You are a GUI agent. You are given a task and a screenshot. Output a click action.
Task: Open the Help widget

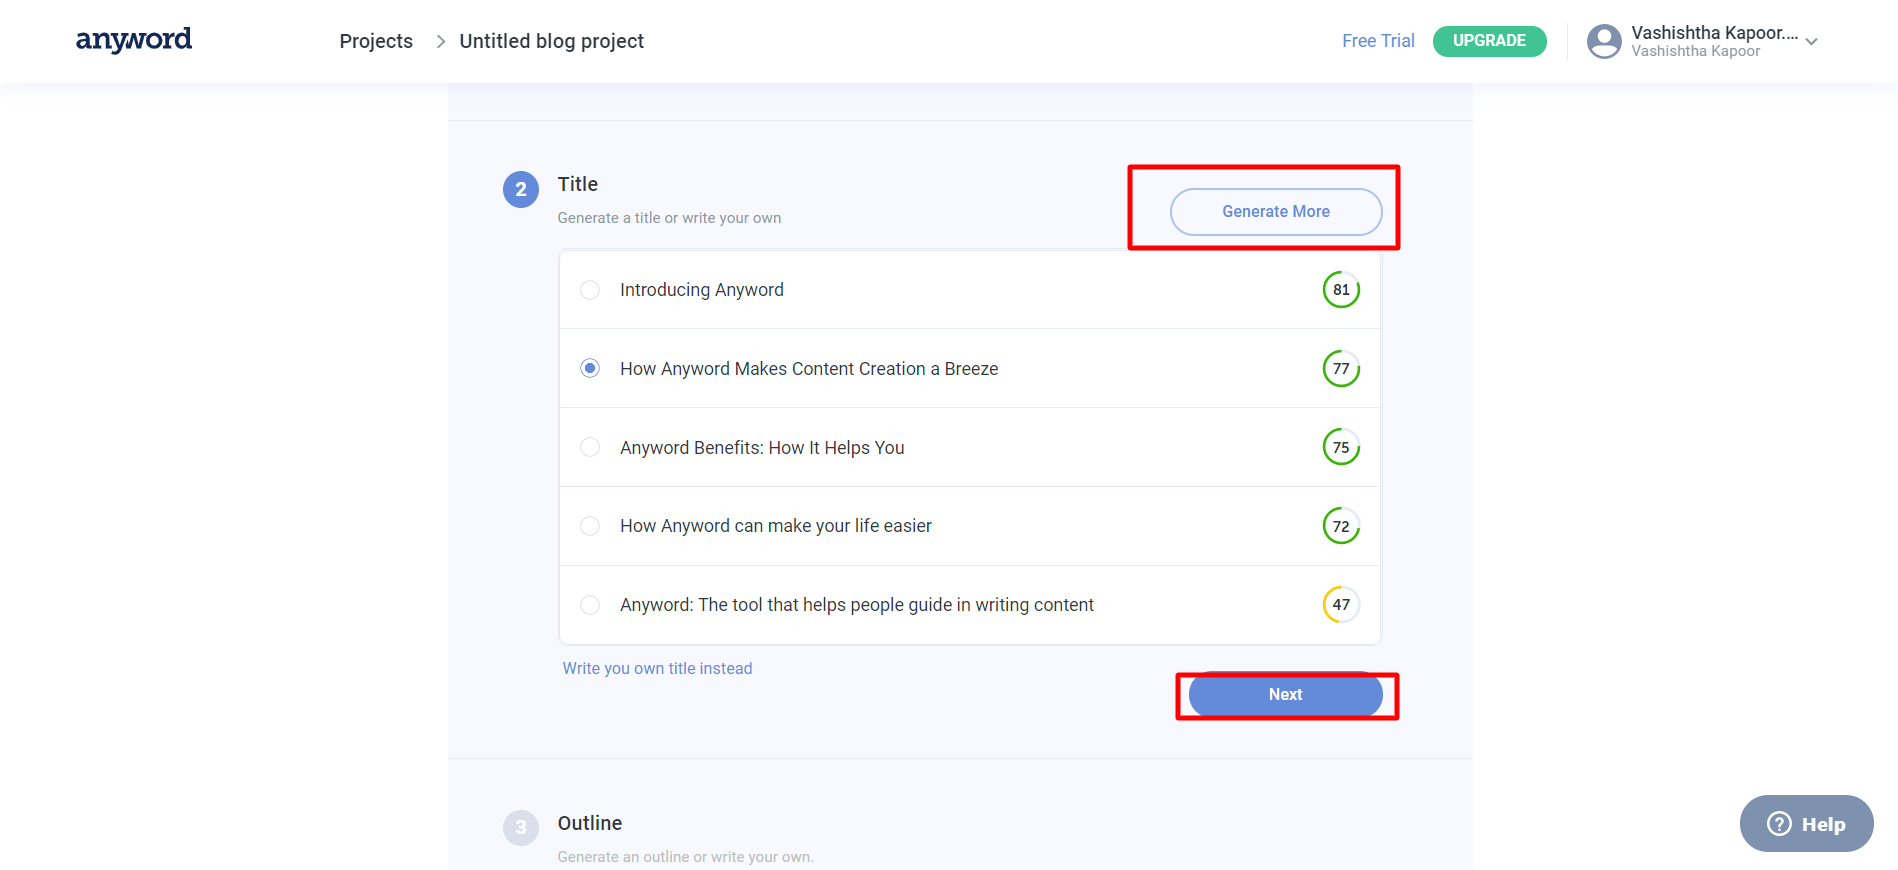(x=1806, y=824)
